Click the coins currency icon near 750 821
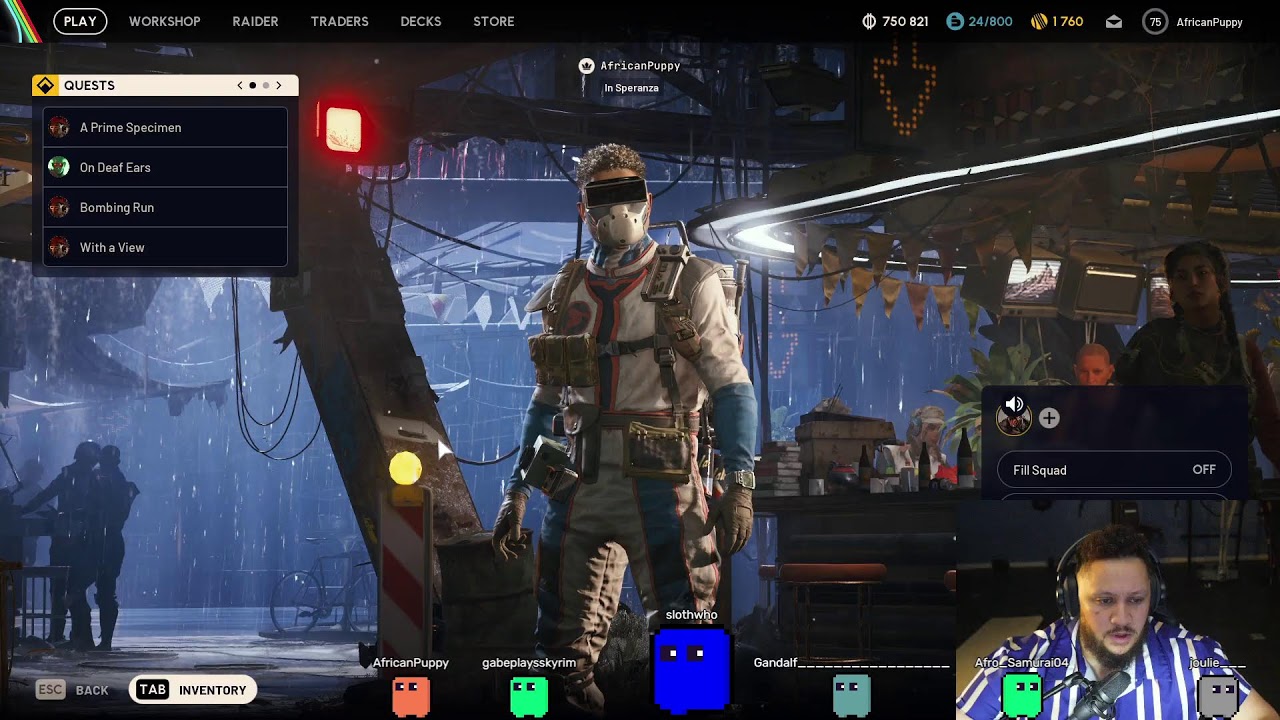 [x=869, y=21]
